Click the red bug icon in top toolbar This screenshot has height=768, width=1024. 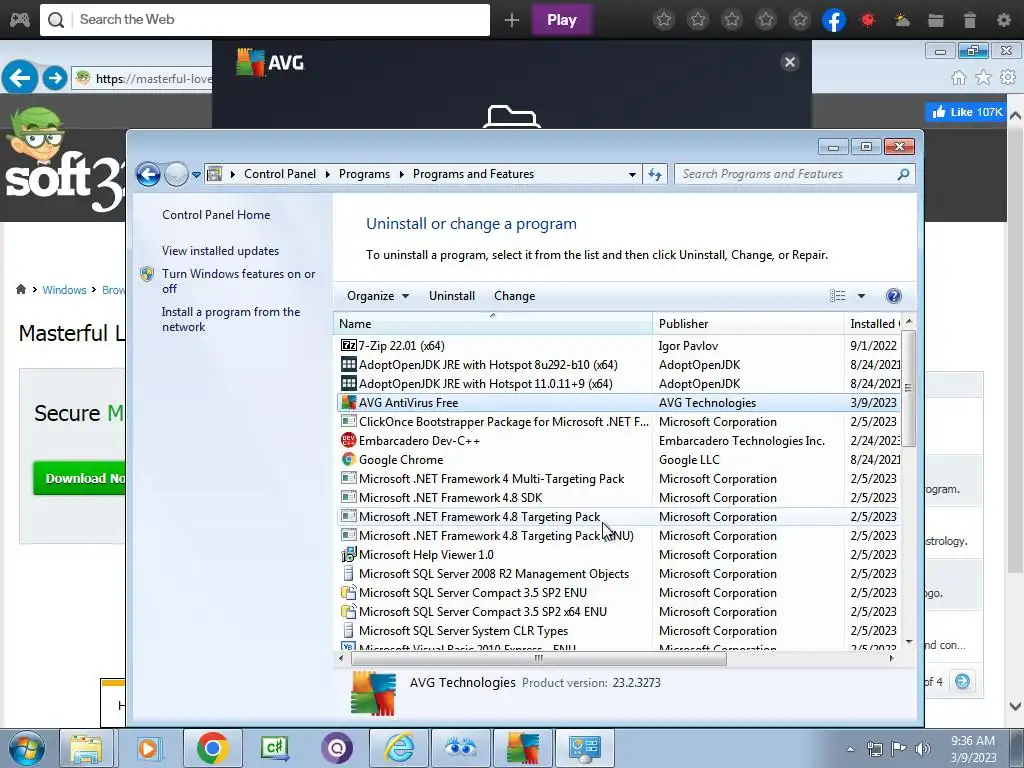click(x=868, y=20)
